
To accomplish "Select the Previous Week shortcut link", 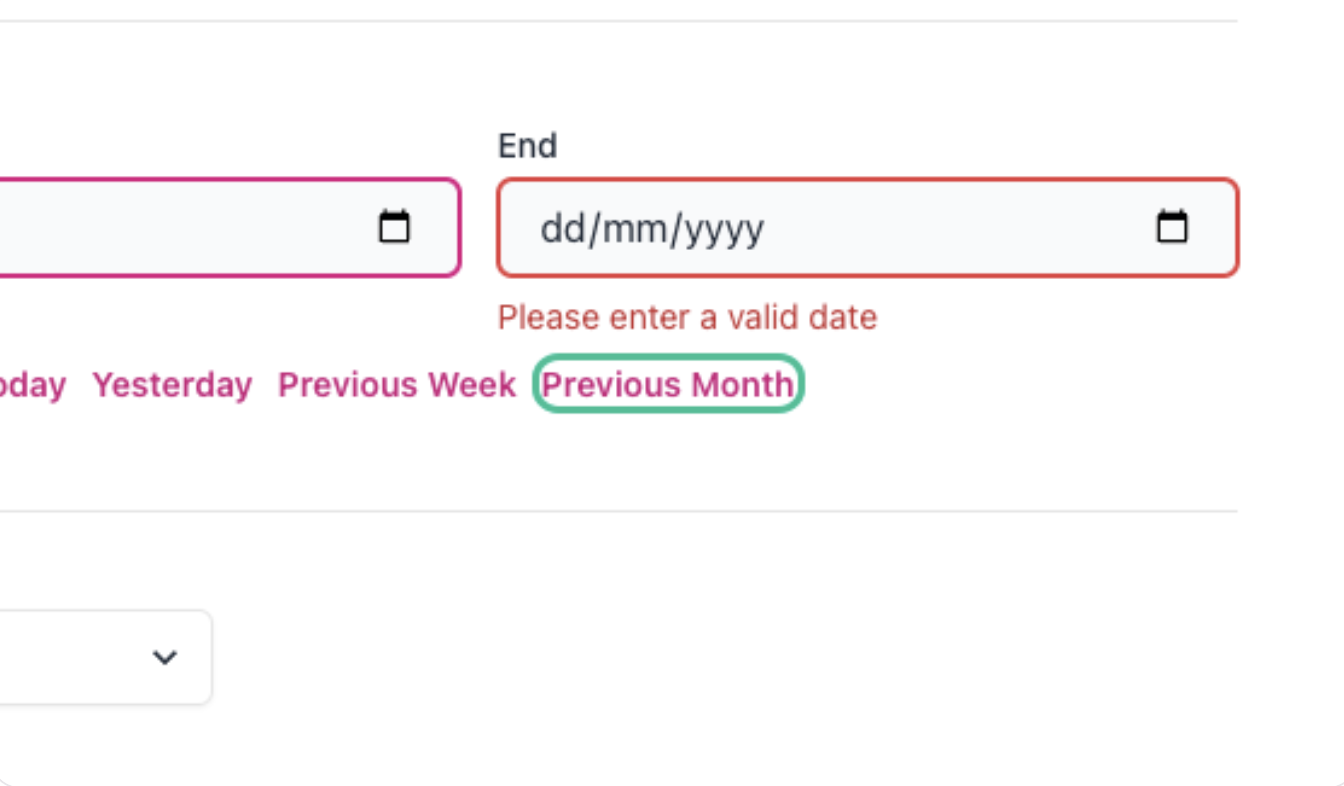I will (x=397, y=384).
